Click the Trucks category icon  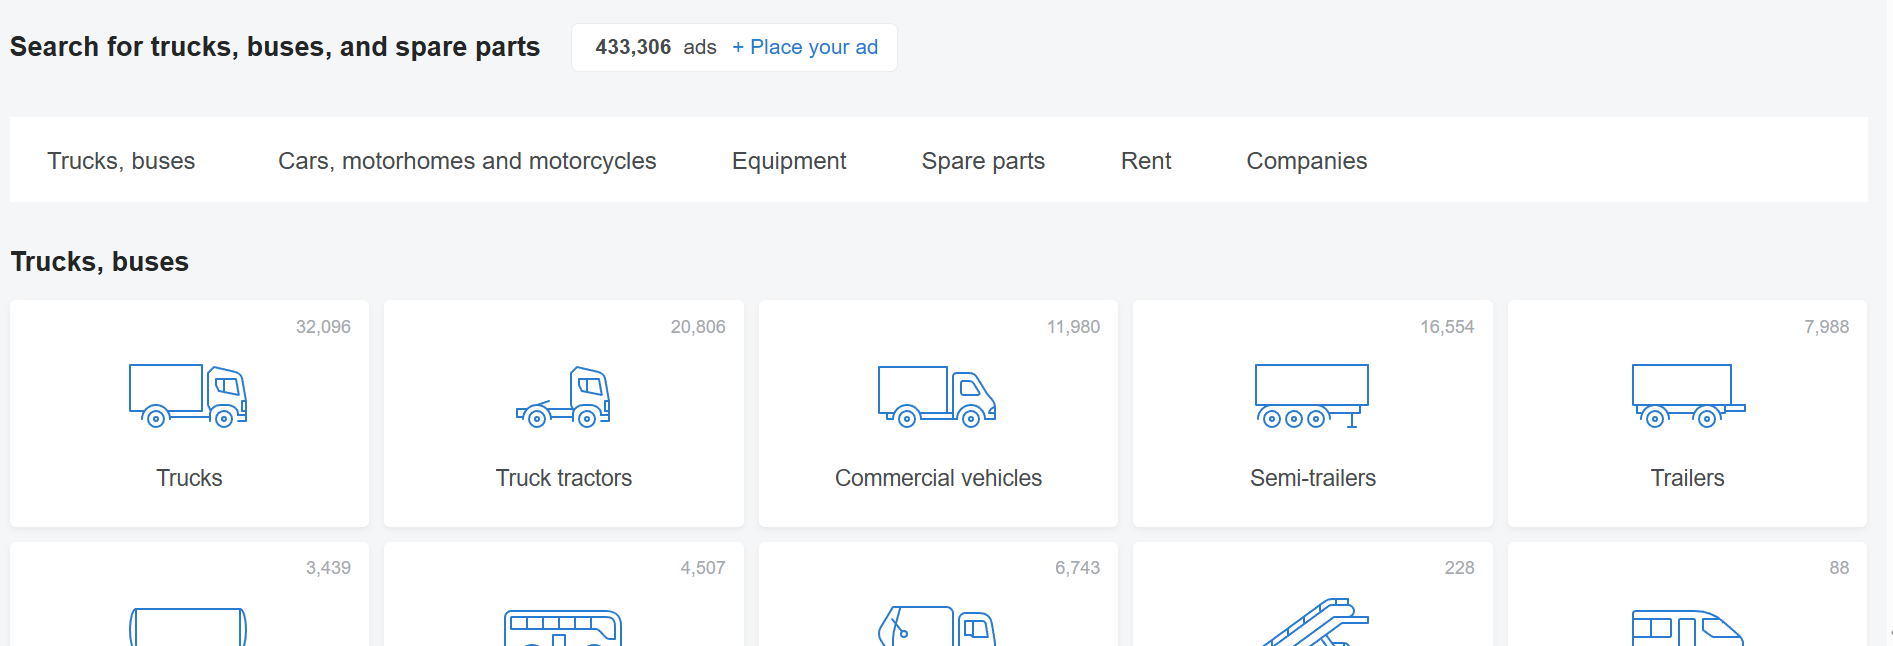[188, 396]
